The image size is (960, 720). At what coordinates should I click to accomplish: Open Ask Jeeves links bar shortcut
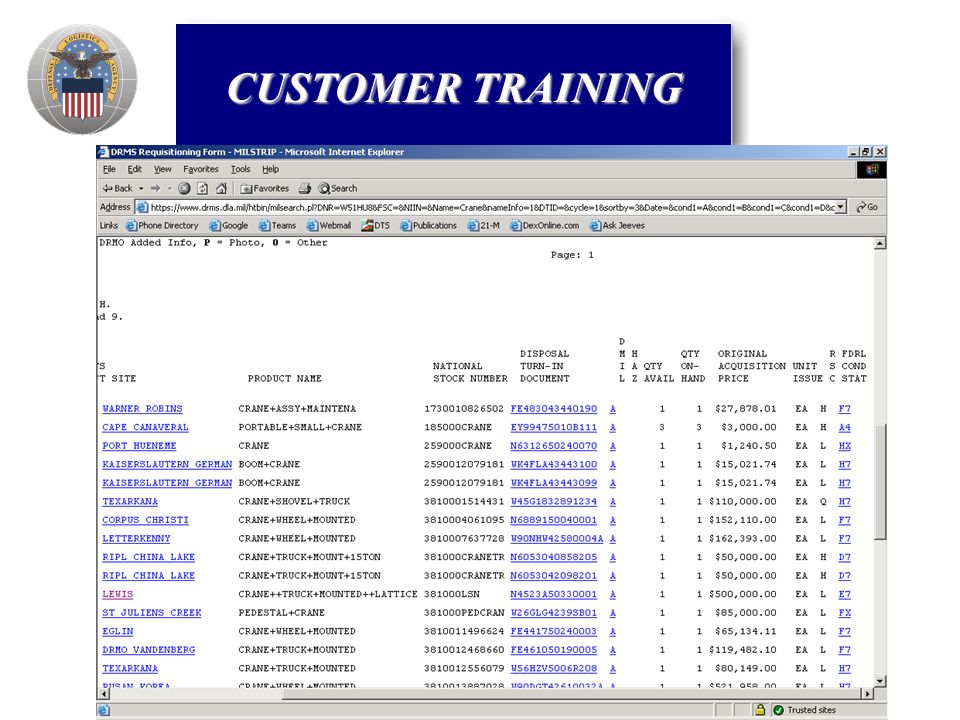[x=617, y=225]
